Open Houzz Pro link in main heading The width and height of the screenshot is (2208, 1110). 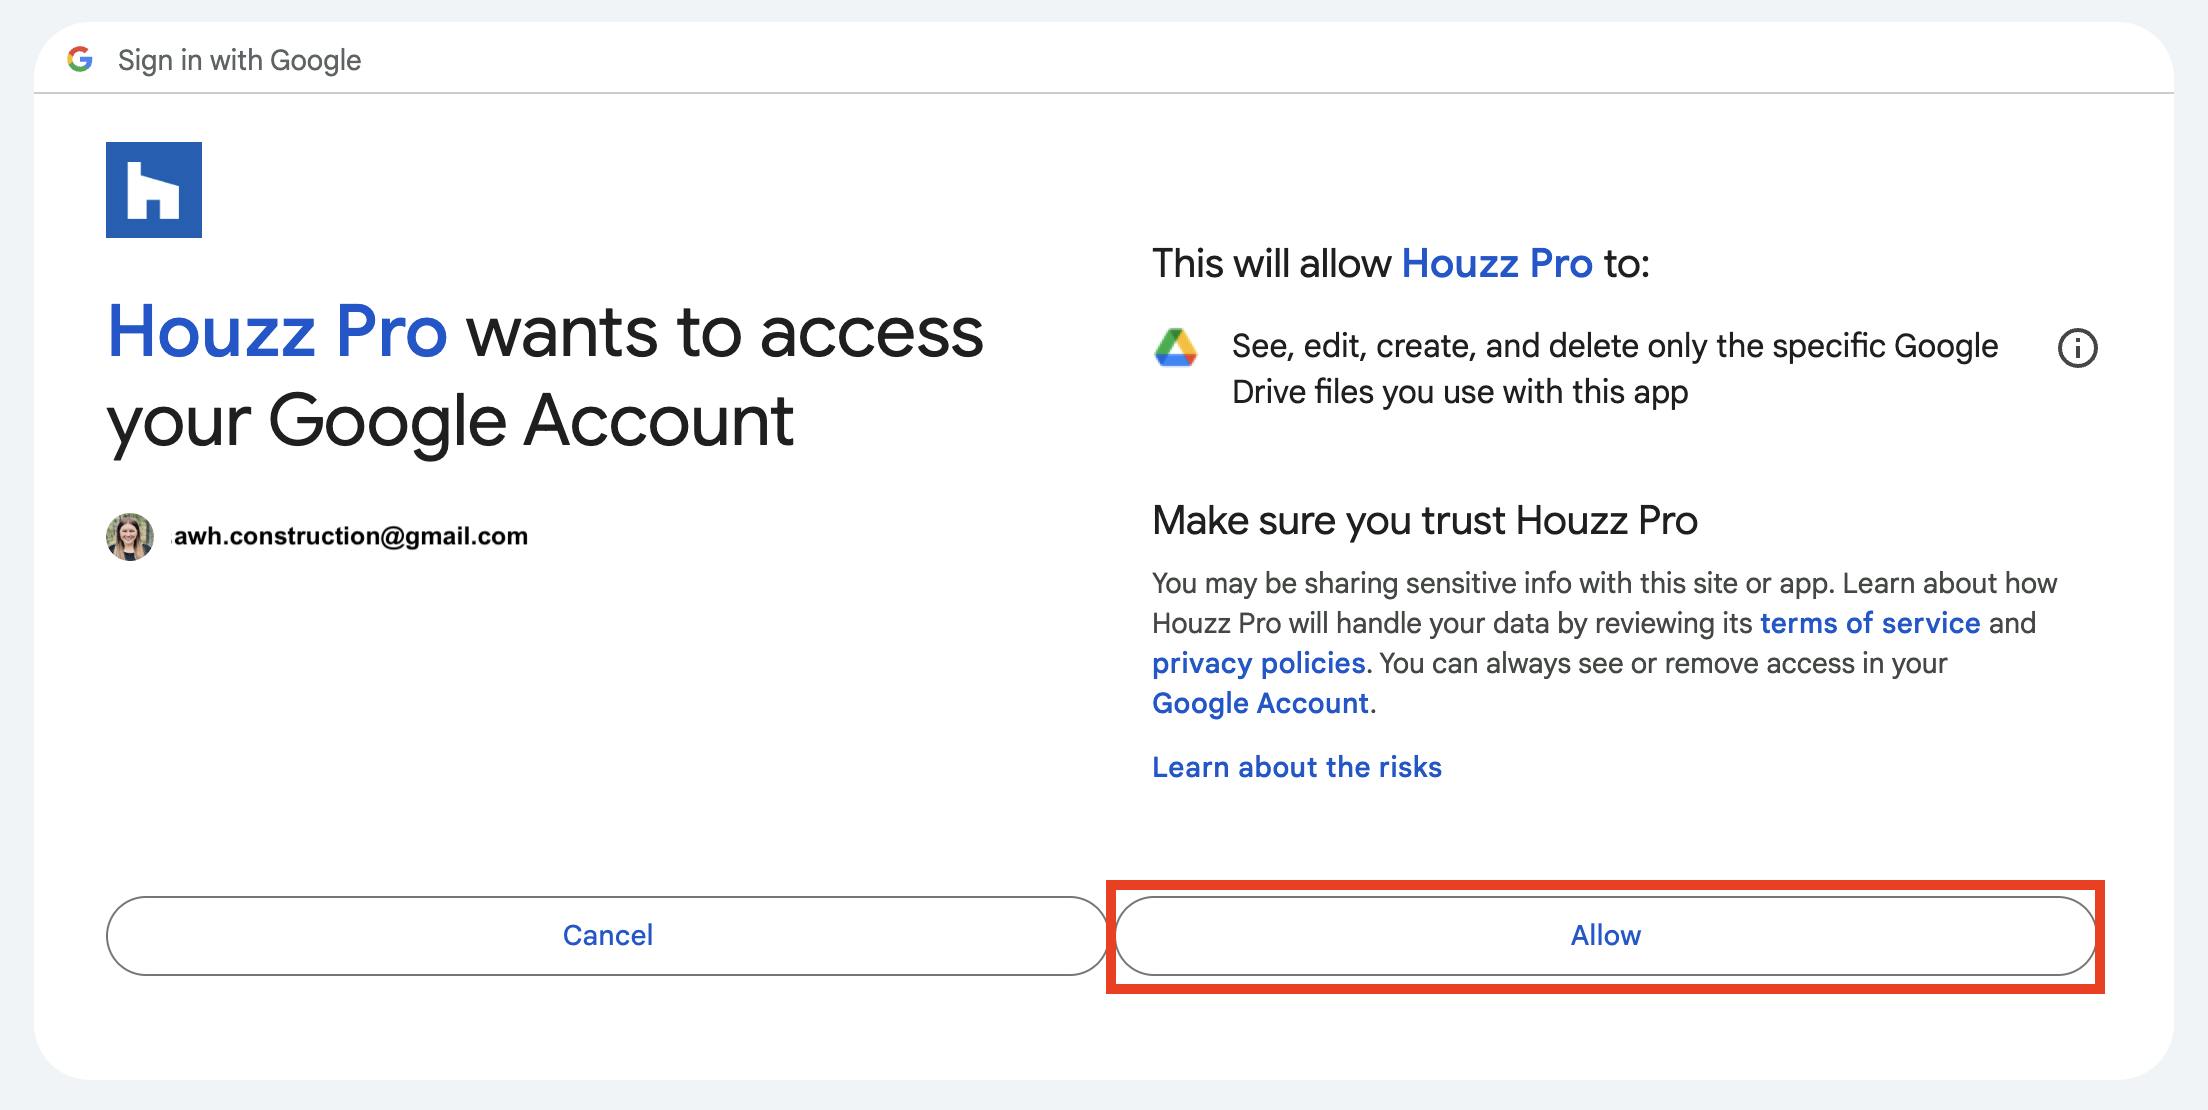[x=277, y=332]
